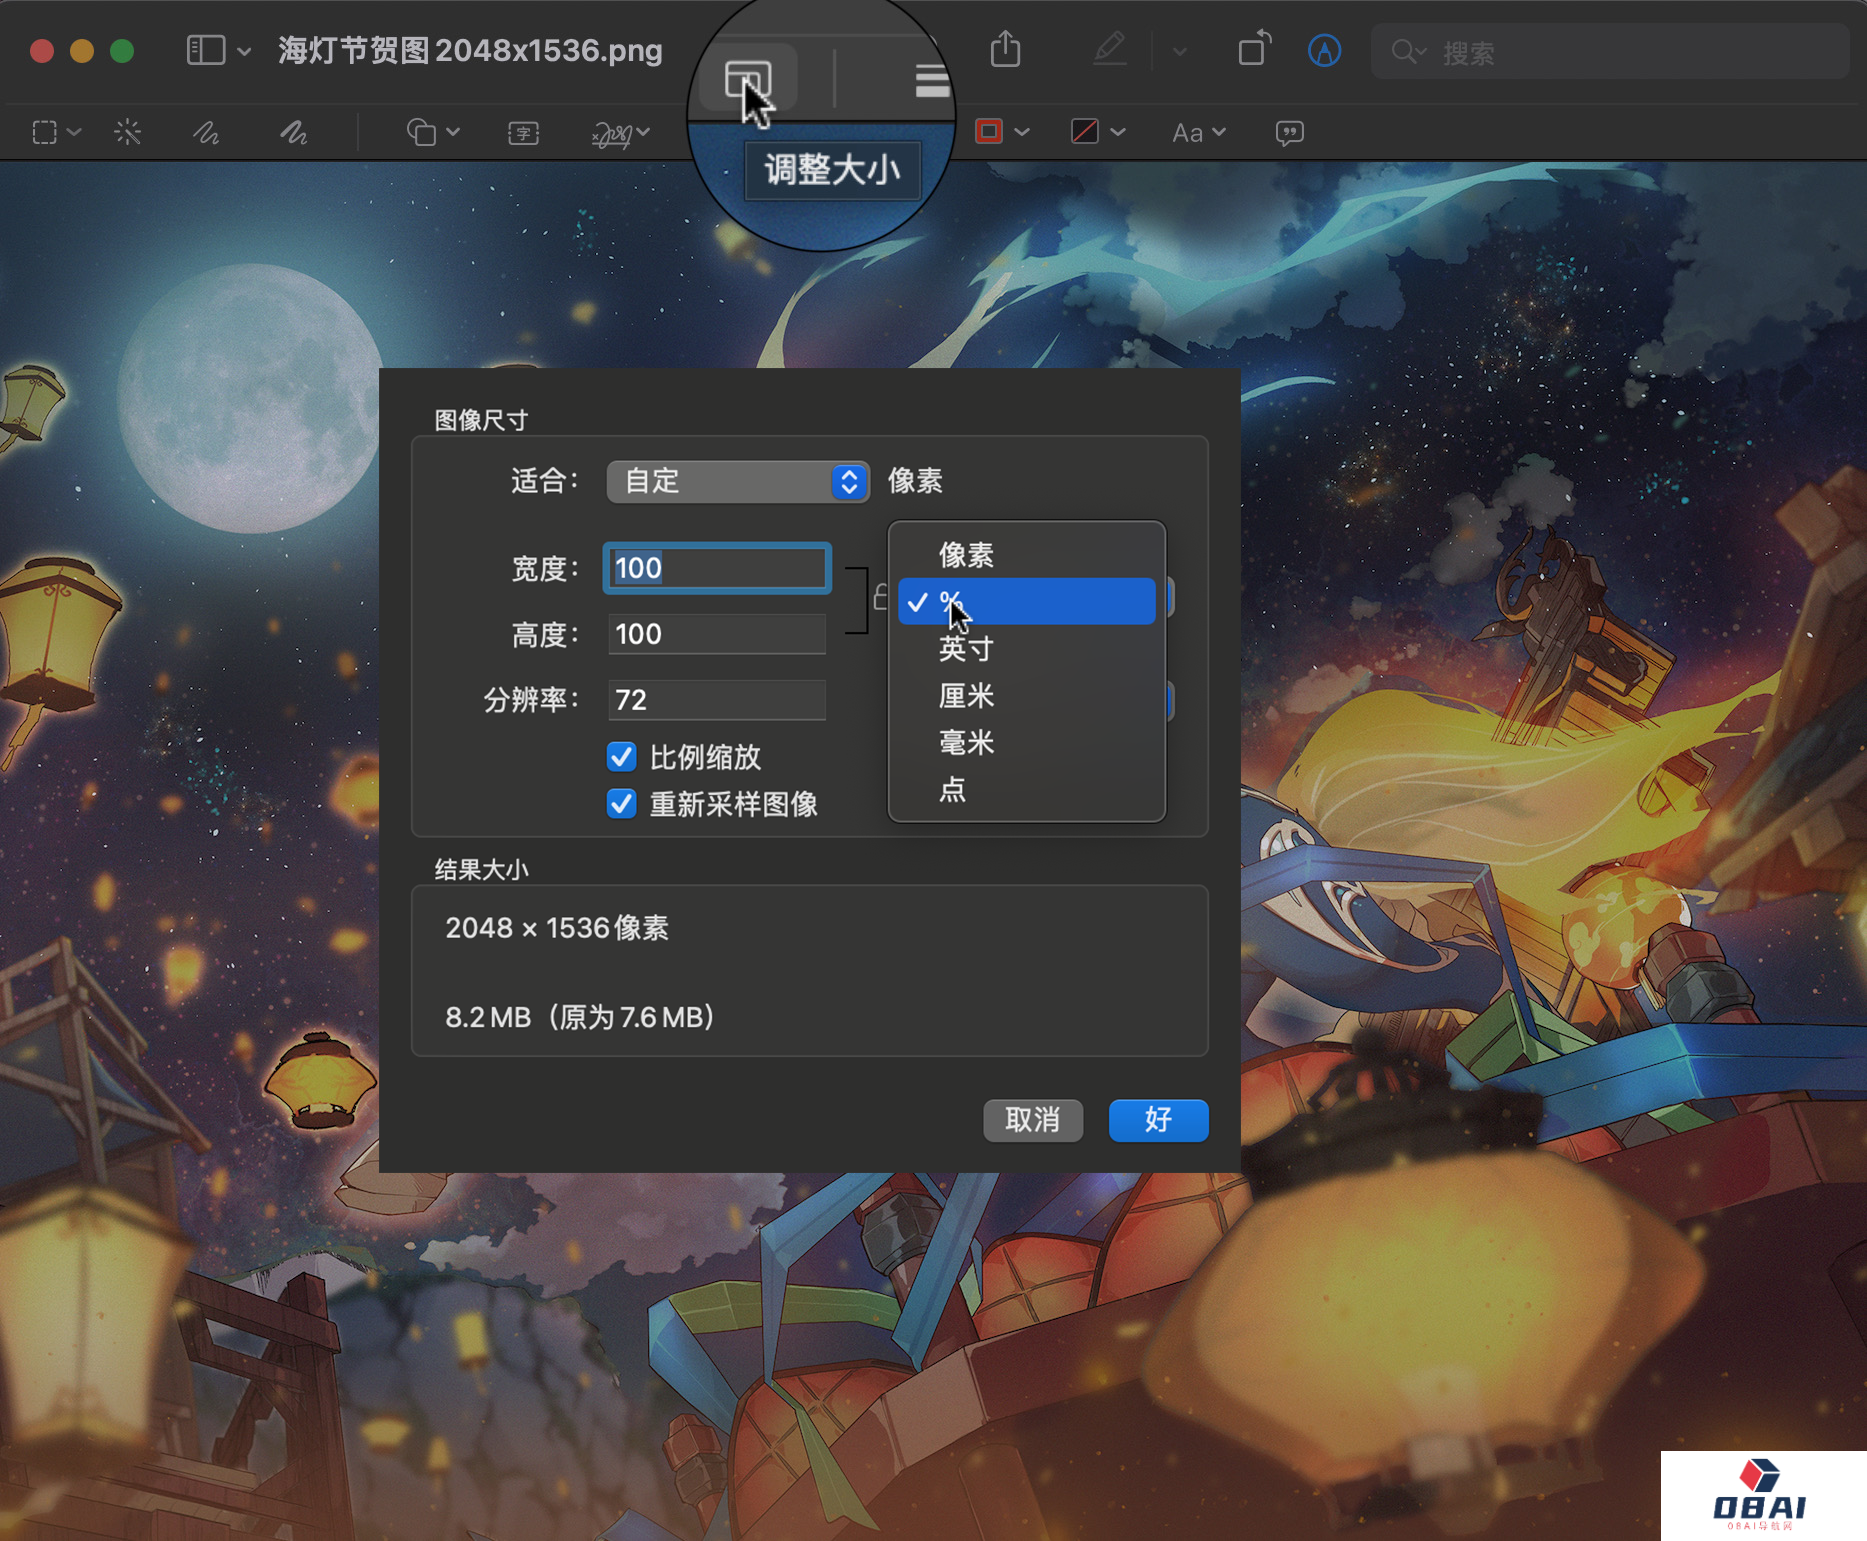
Task: Click the Adjust Size toolbar icon
Action: click(748, 80)
